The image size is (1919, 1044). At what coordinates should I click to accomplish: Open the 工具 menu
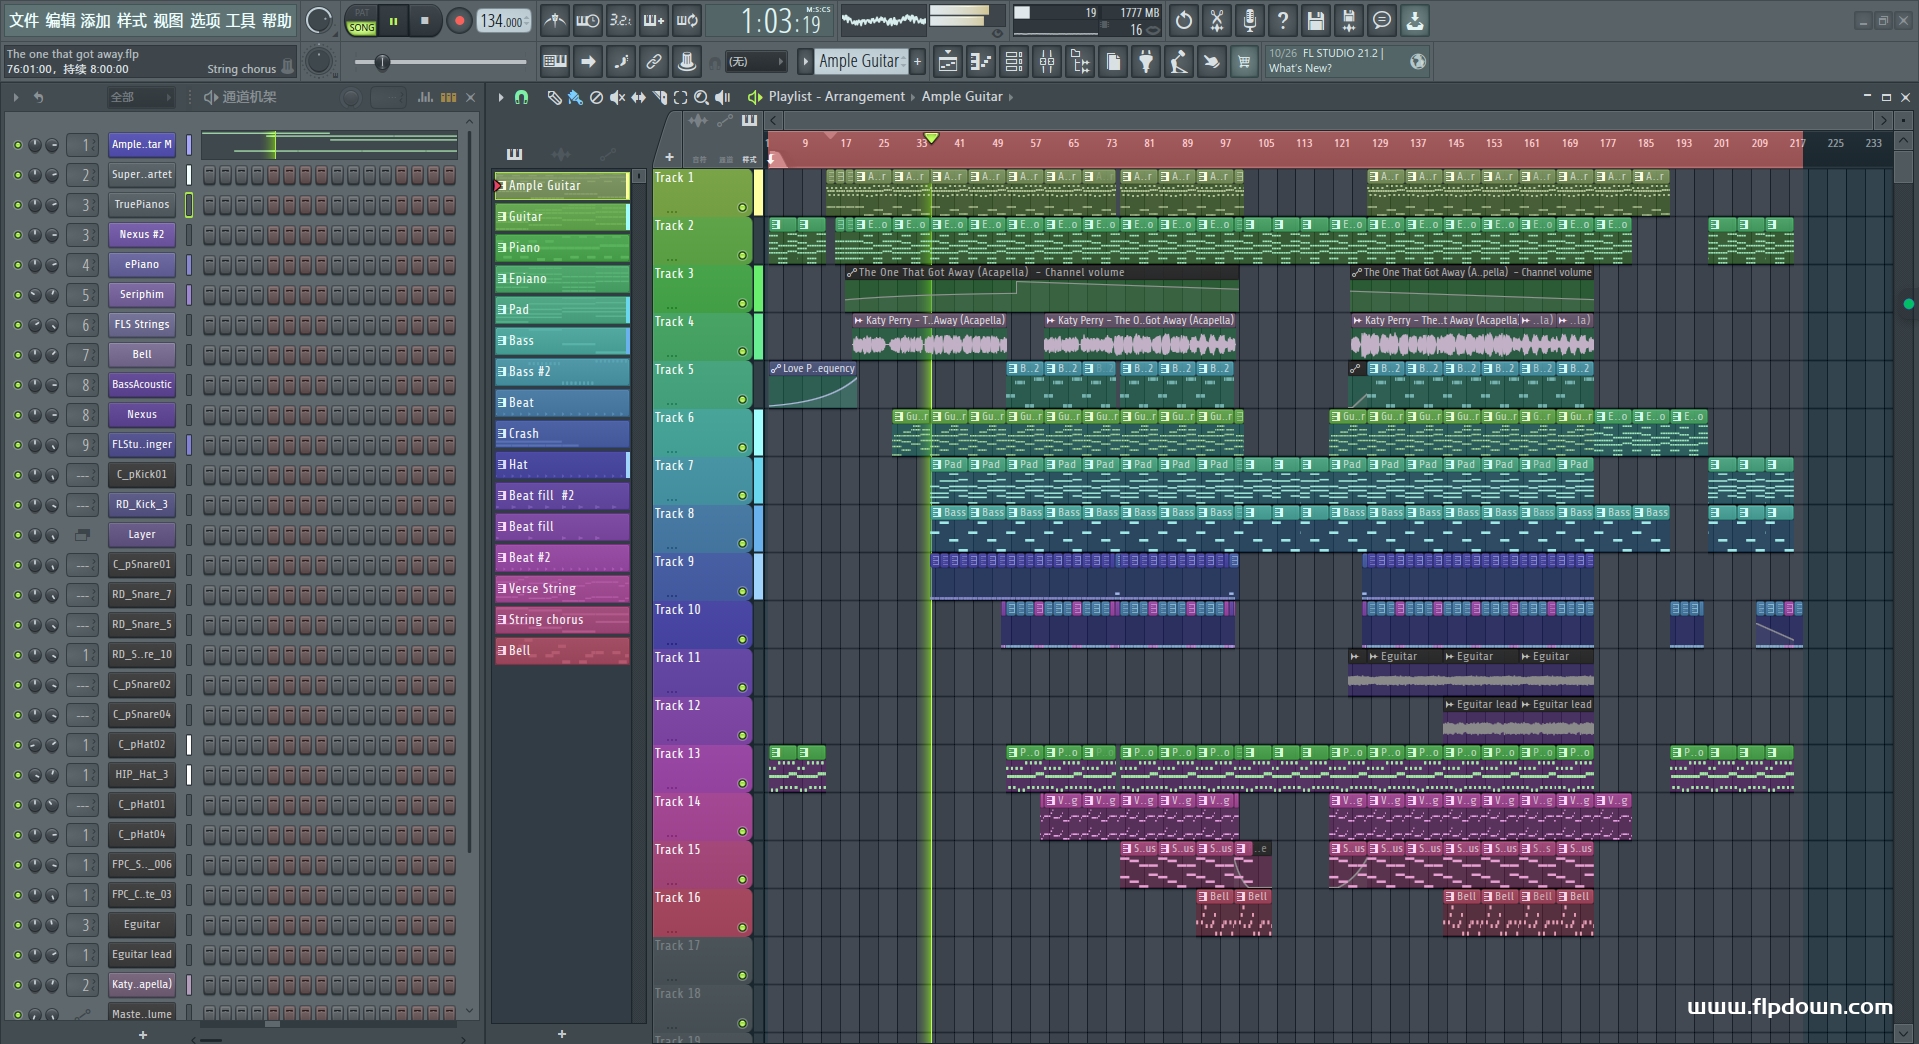tap(240, 20)
